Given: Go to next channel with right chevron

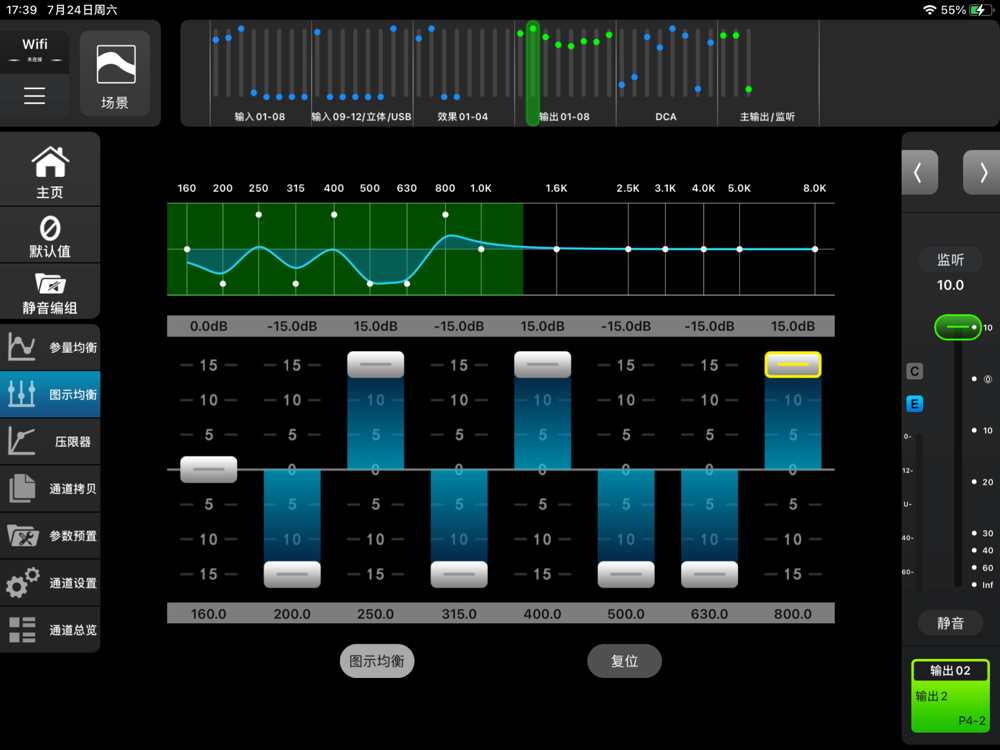Looking at the screenshot, I should 982,173.
